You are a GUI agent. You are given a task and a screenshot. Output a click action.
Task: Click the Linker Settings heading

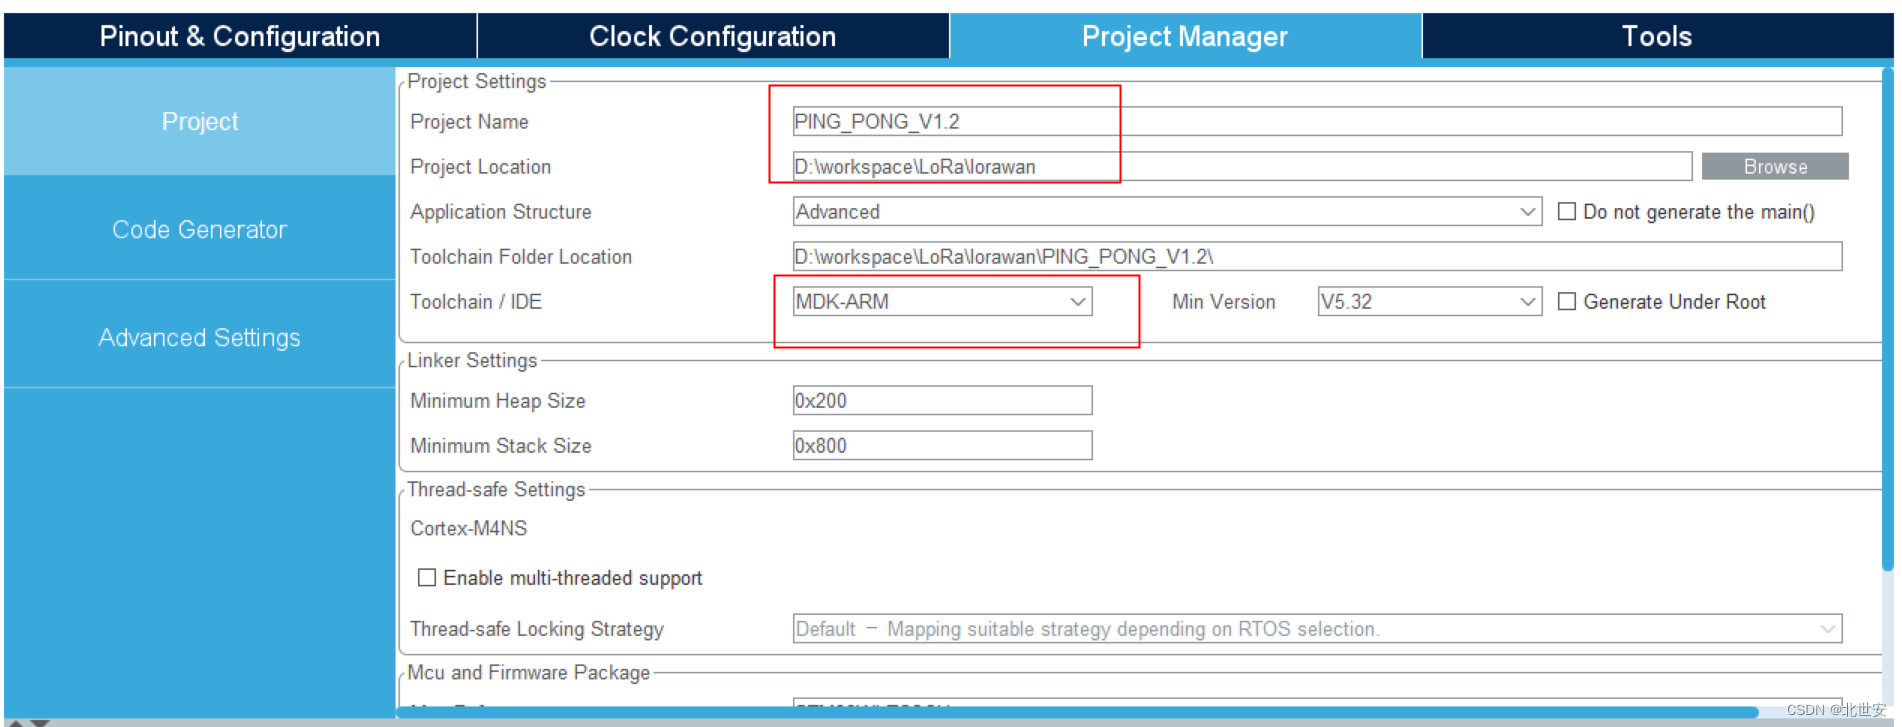472,360
